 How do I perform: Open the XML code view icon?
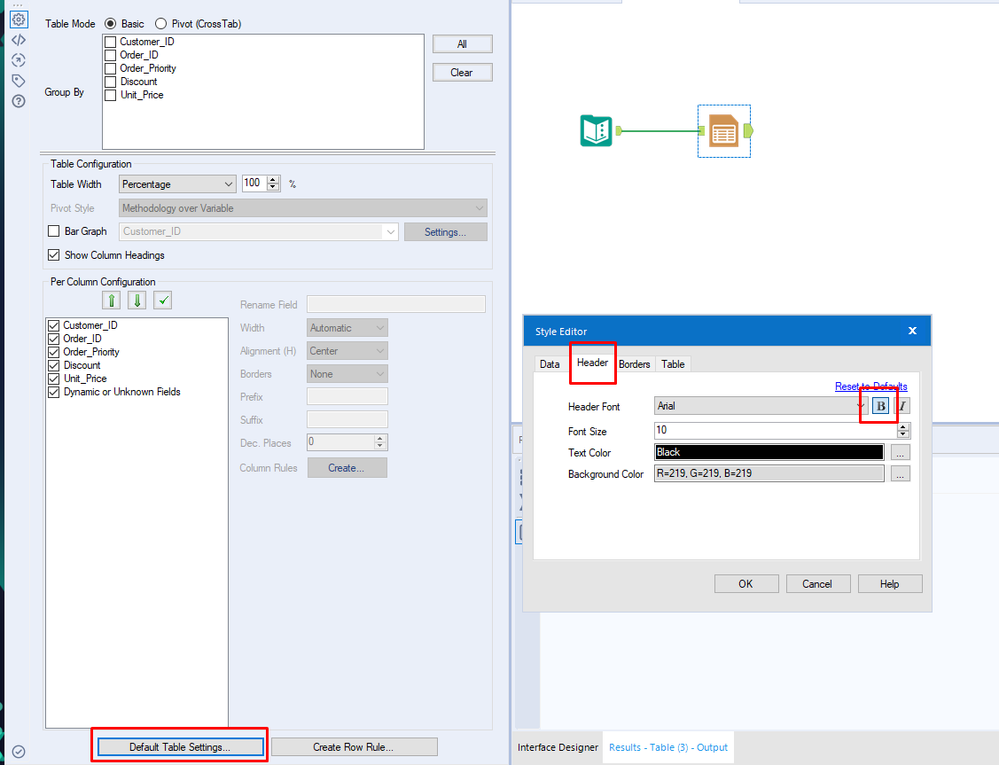point(18,40)
